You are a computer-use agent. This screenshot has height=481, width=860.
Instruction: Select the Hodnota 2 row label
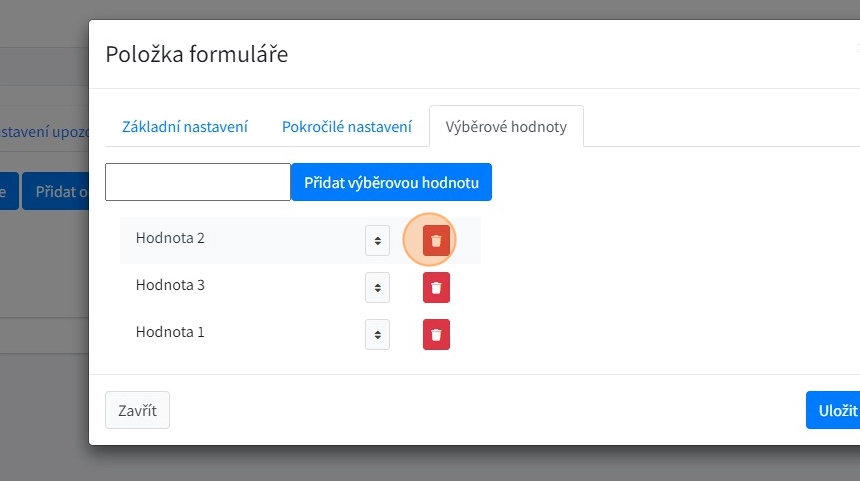[170, 239]
